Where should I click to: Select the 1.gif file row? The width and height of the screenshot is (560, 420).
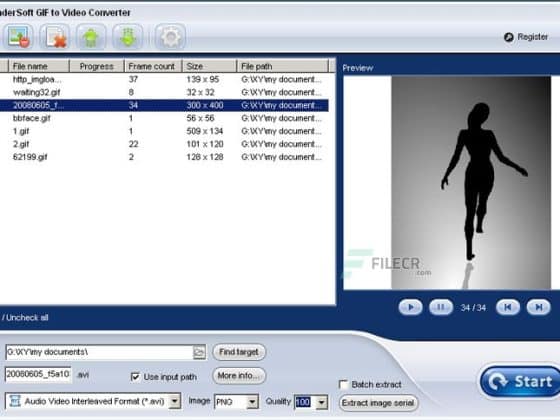coord(164,131)
